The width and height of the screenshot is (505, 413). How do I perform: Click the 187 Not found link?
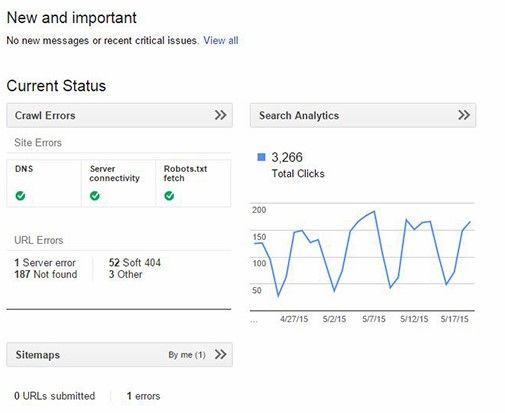point(46,274)
